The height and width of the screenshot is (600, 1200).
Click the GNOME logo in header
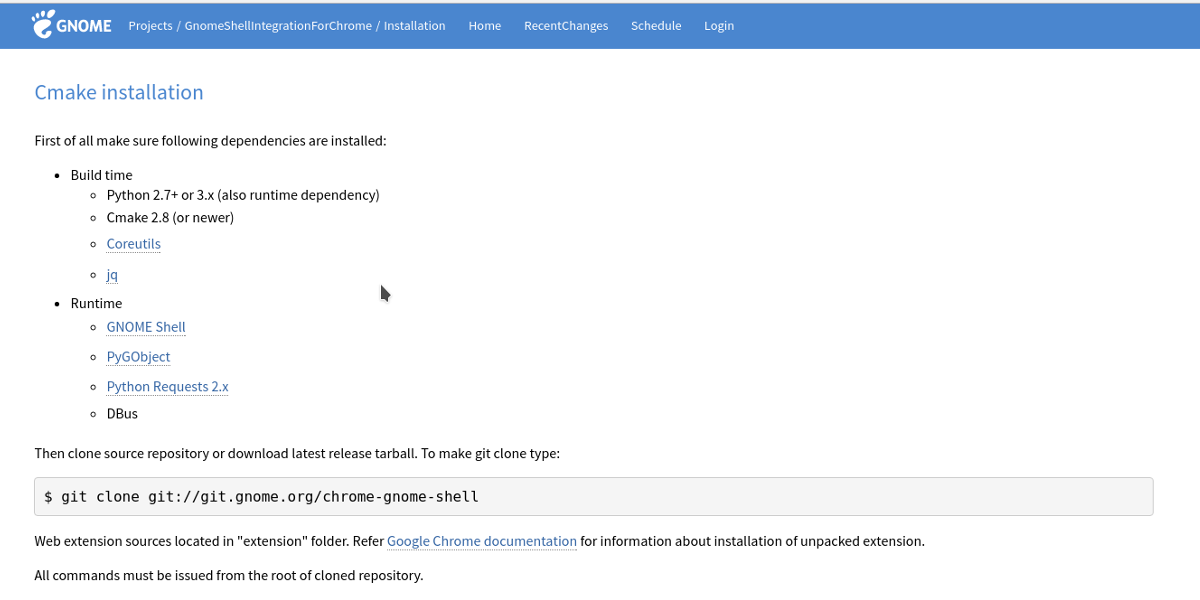pyautogui.click(x=72, y=25)
